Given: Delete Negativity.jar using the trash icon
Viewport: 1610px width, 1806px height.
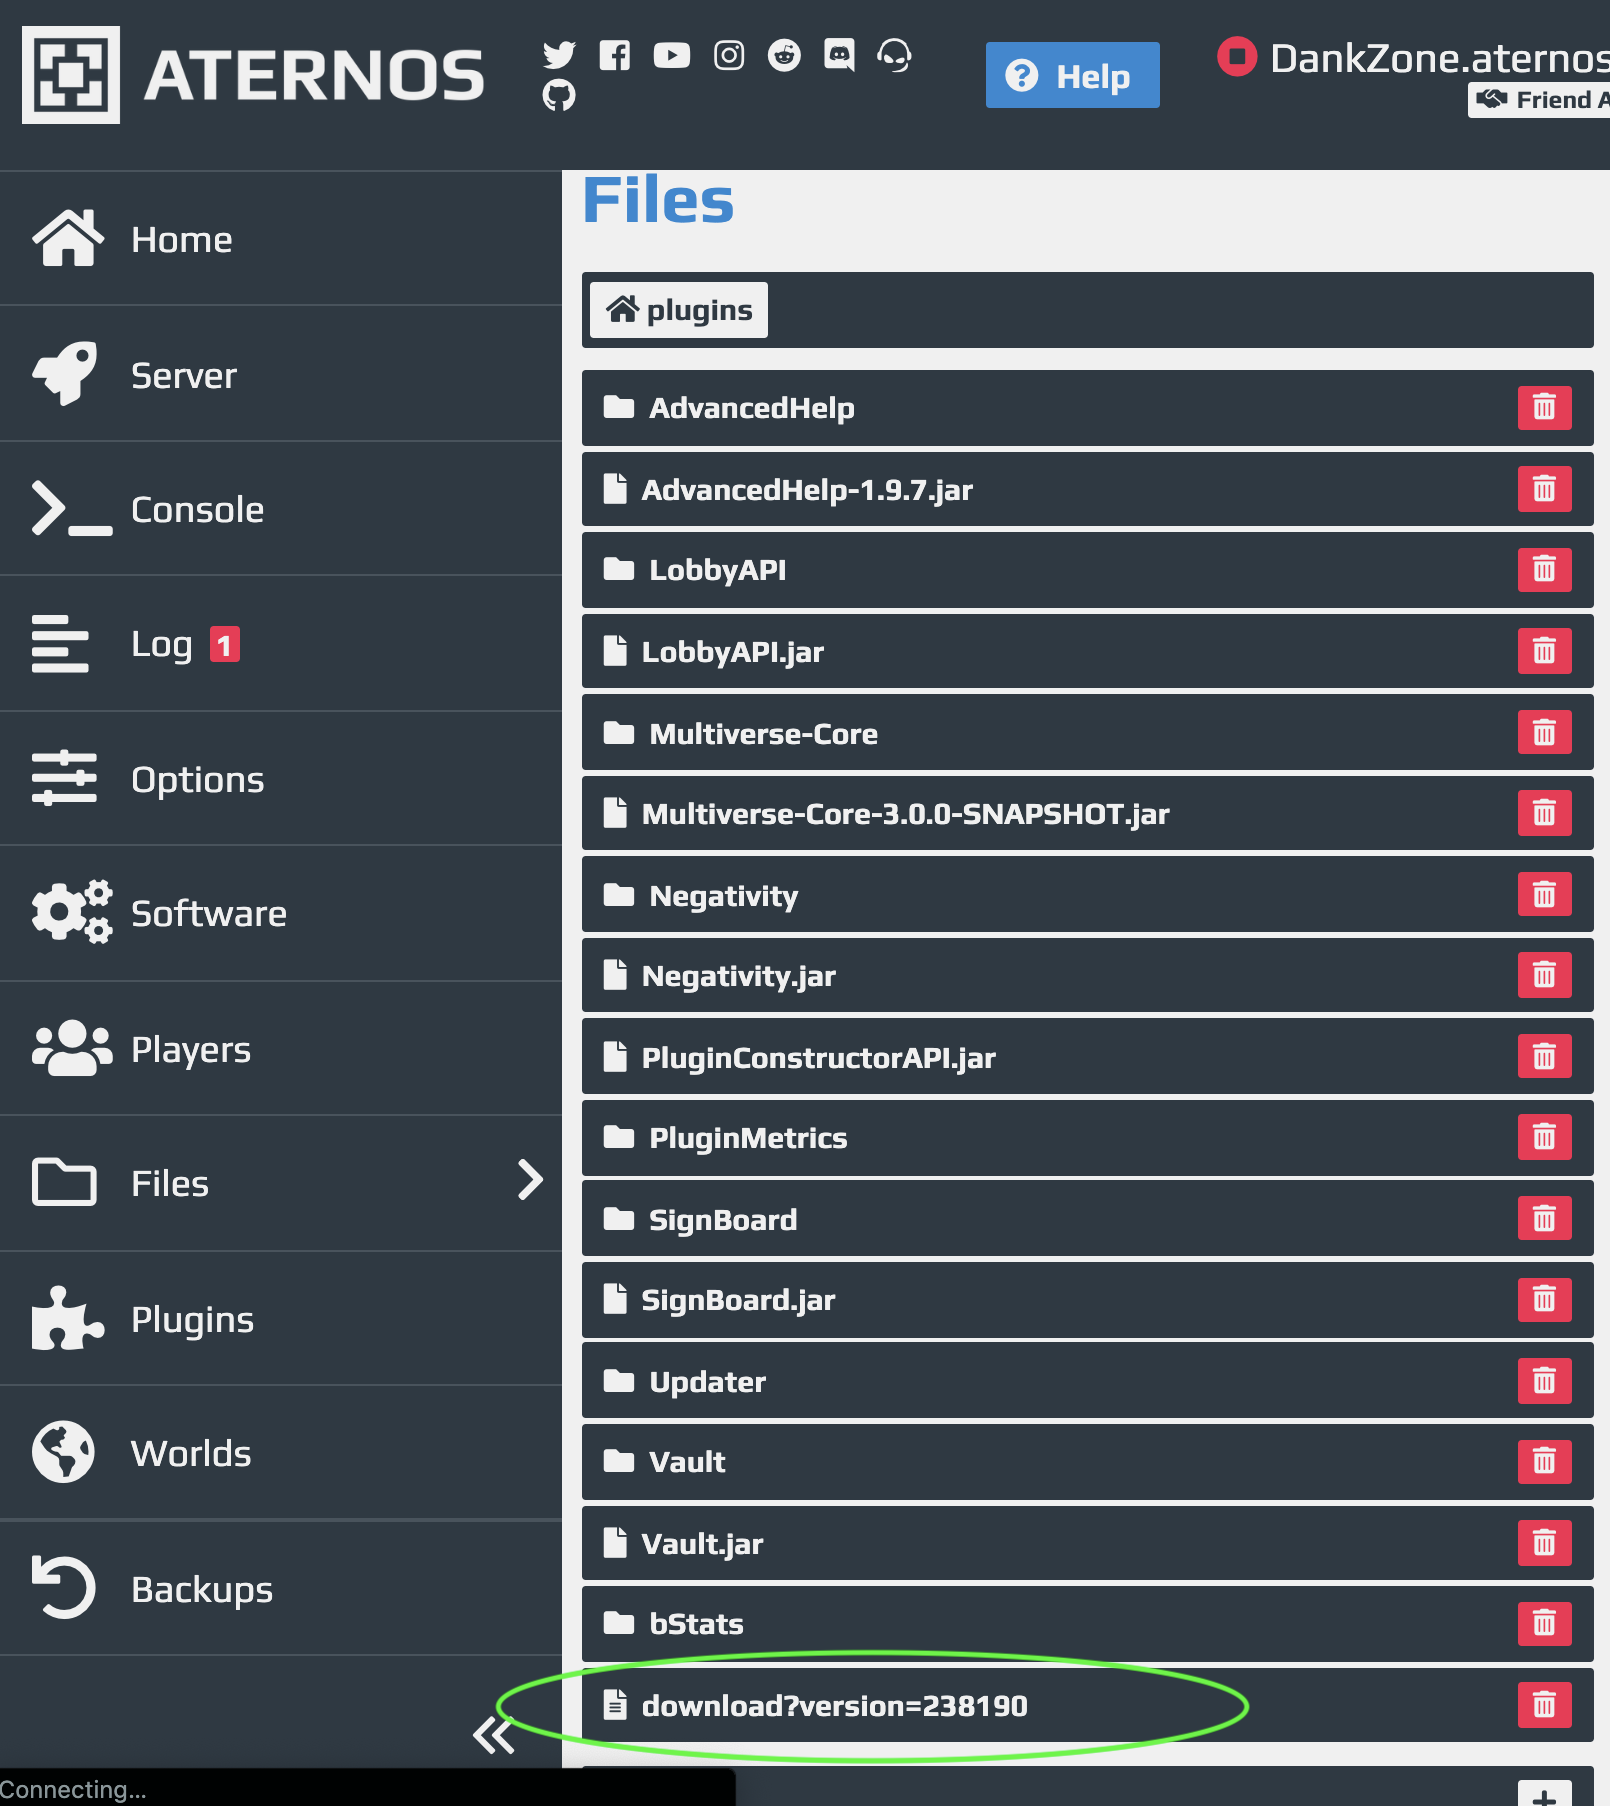Looking at the screenshot, I should click(1545, 976).
